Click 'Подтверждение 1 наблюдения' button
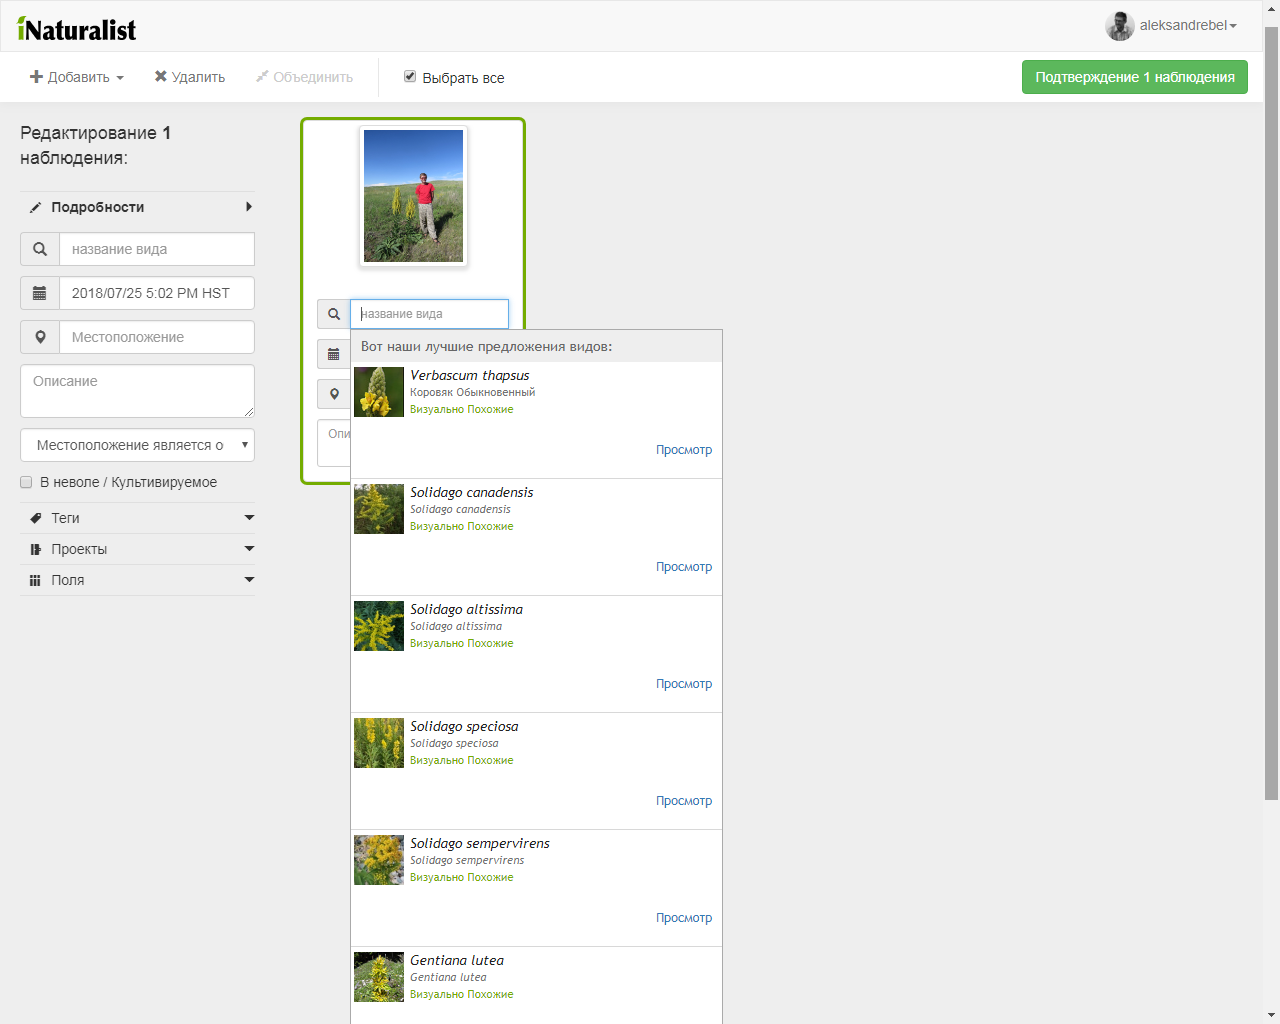Viewport: 1280px width, 1024px height. (x=1134, y=77)
